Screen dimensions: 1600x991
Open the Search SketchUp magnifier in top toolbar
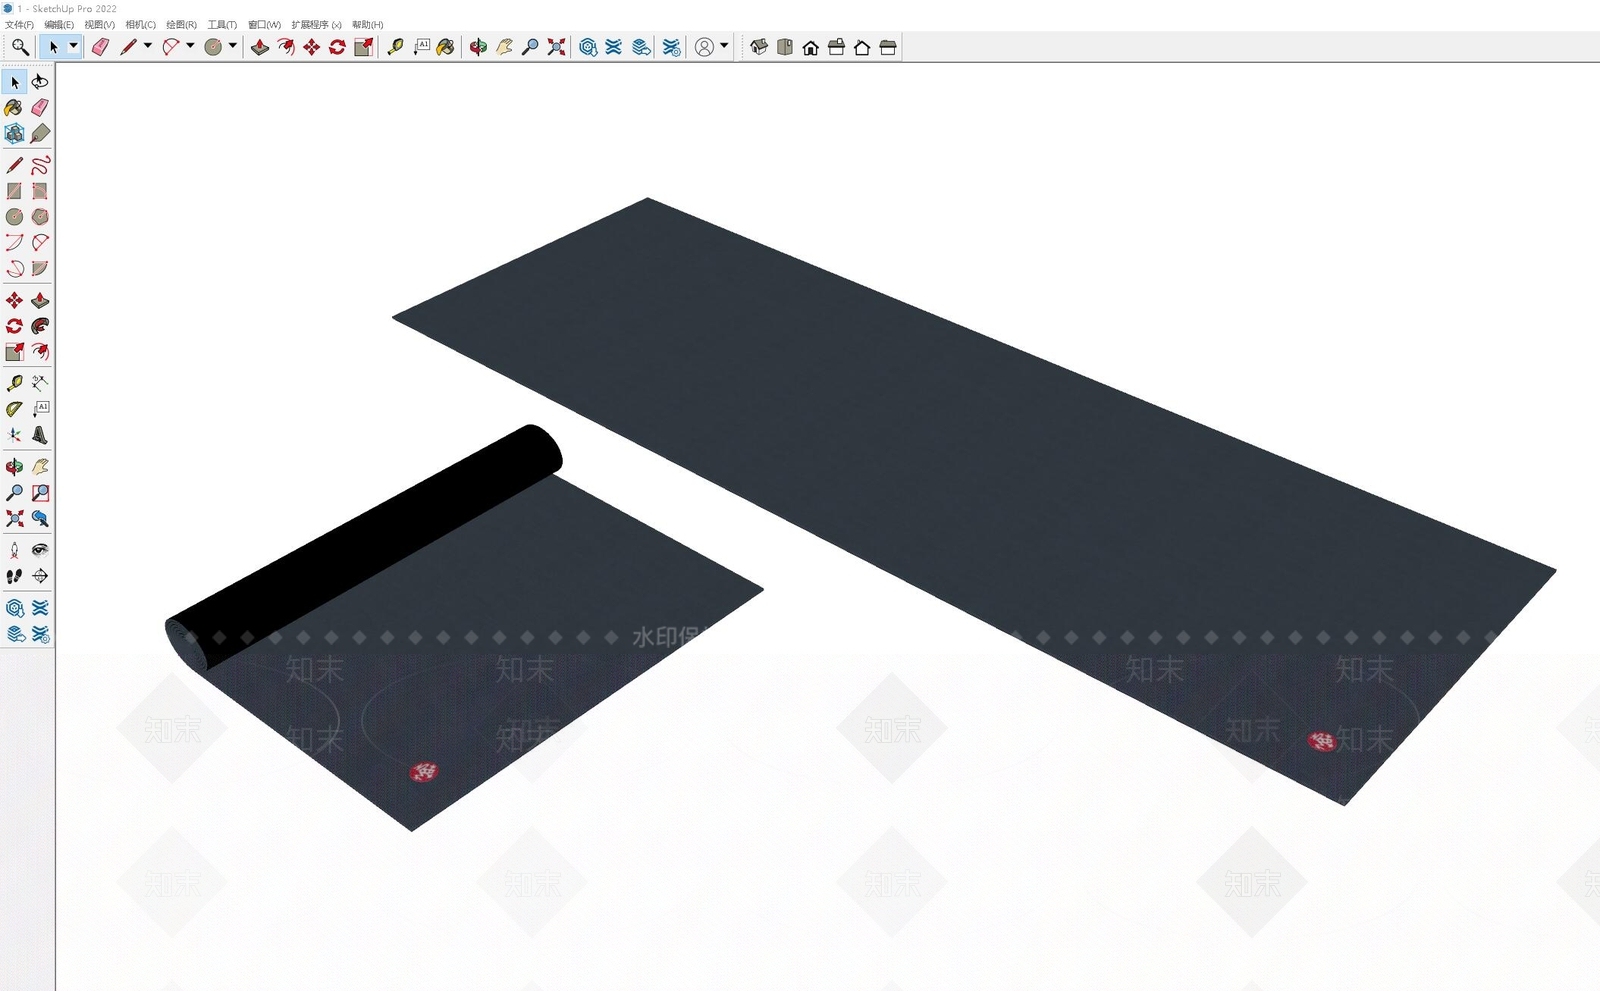pyautogui.click(x=20, y=47)
